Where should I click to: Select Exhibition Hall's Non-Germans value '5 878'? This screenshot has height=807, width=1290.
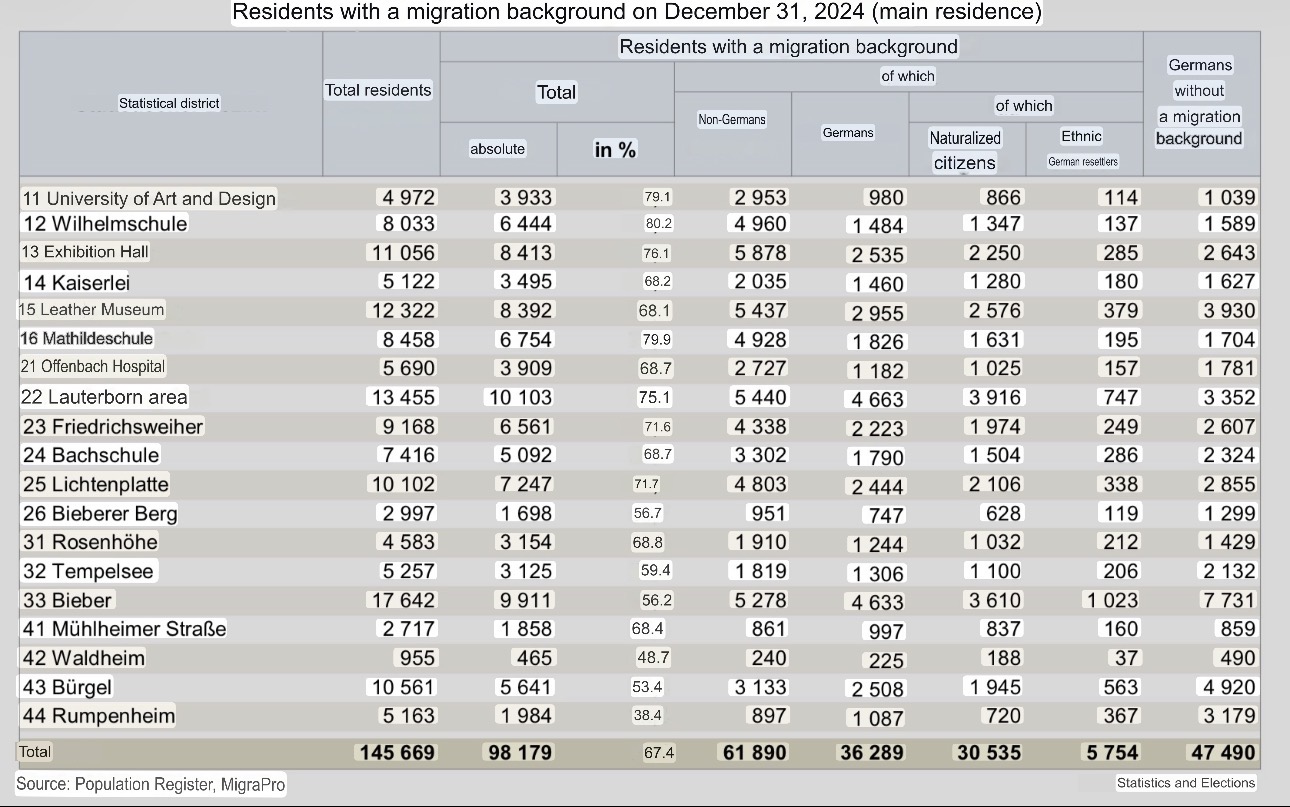pos(760,253)
